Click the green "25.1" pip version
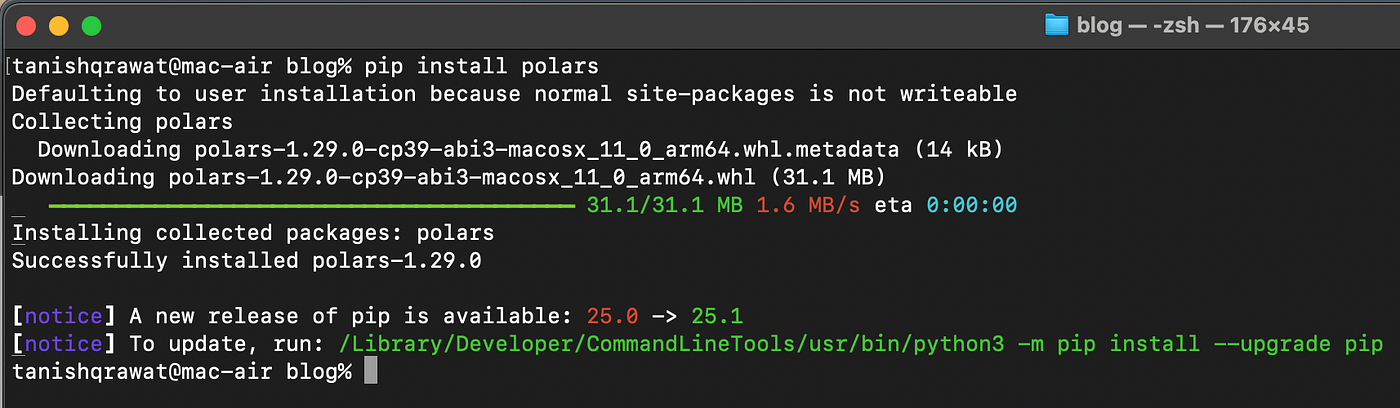The image size is (1400, 408). [717, 316]
